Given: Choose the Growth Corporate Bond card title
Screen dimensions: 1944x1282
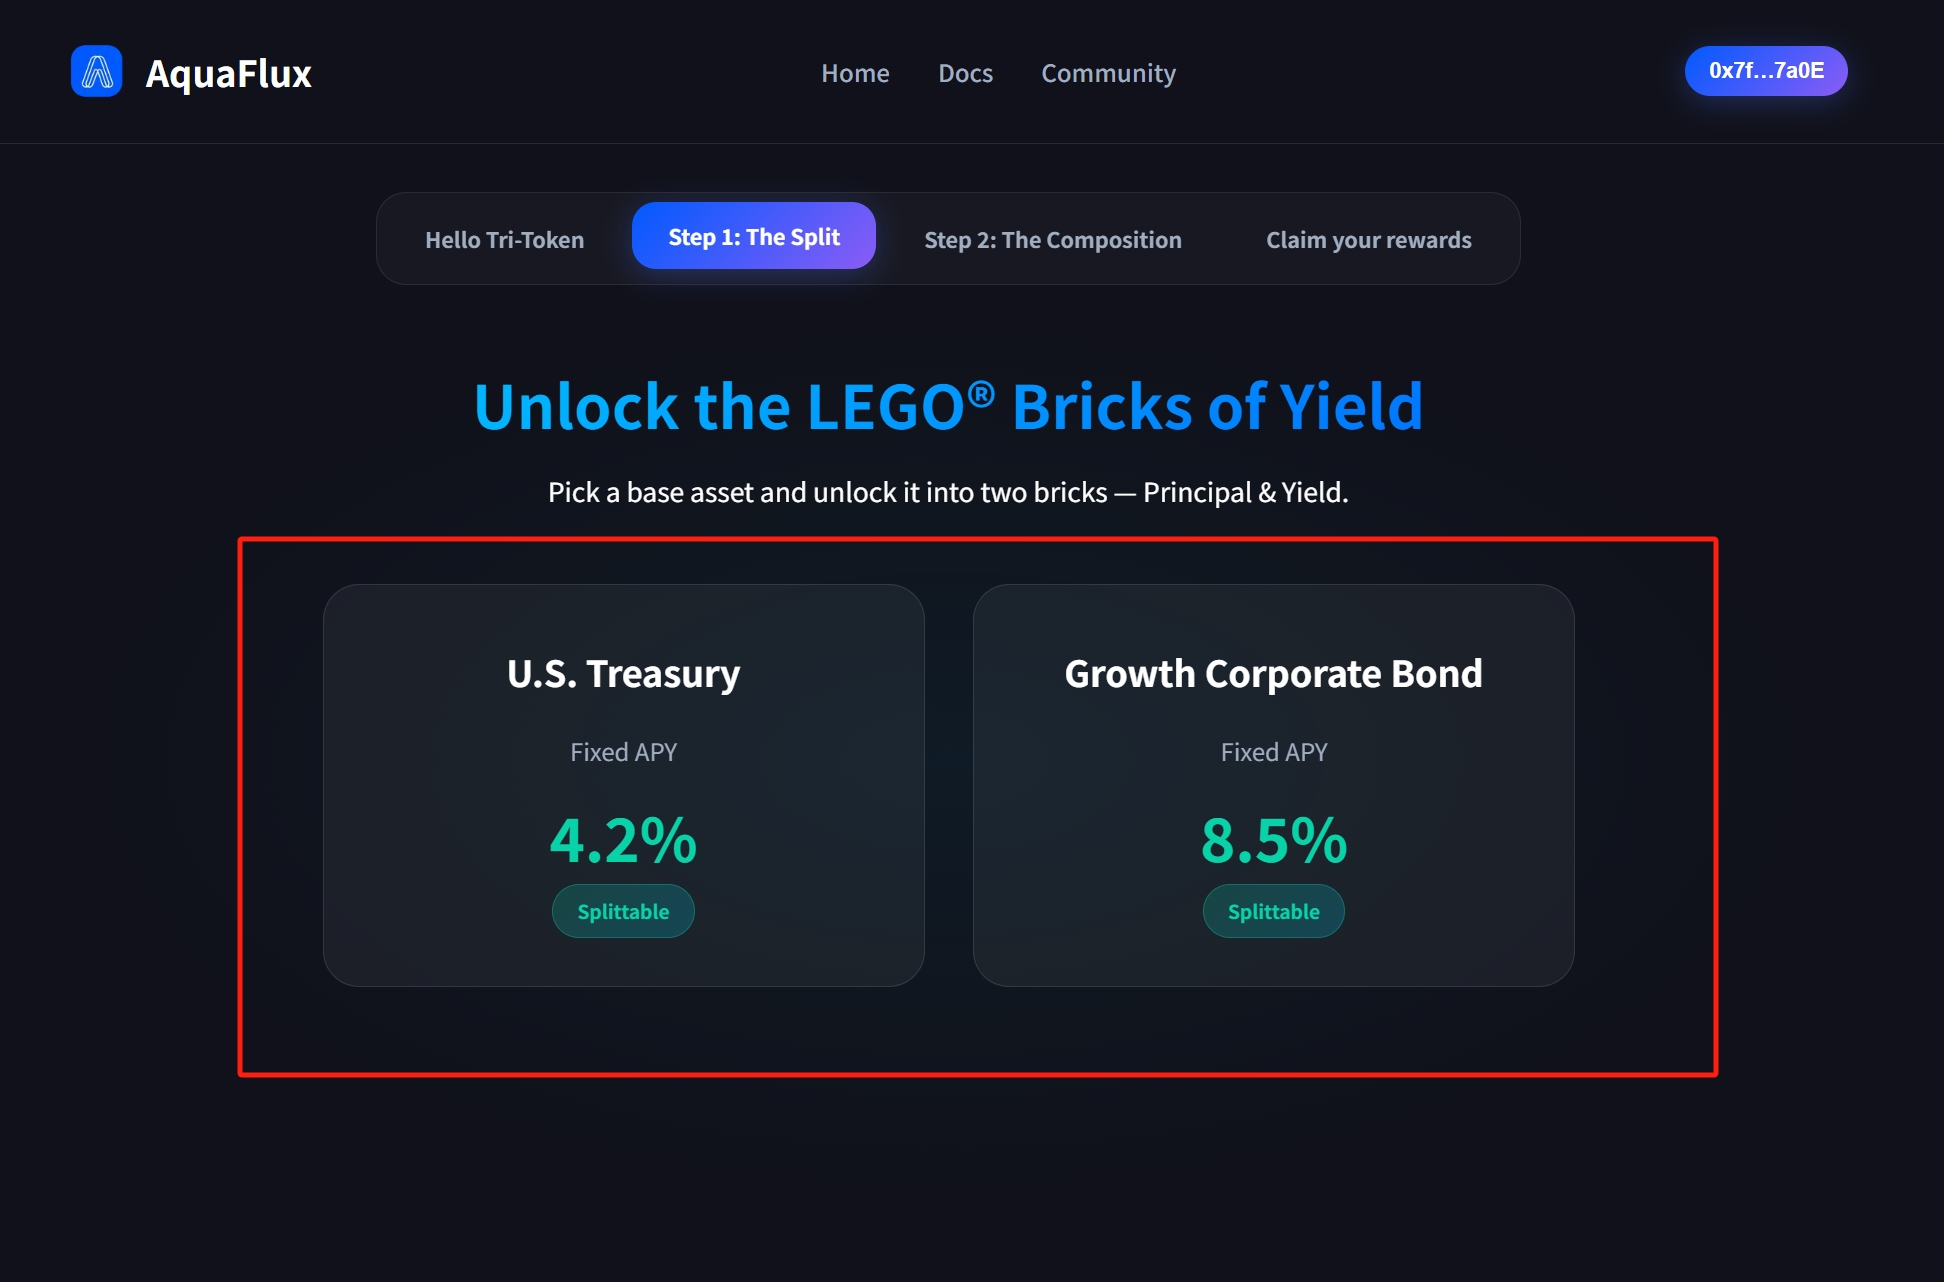Looking at the screenshot, I should tap(1274, 674).
